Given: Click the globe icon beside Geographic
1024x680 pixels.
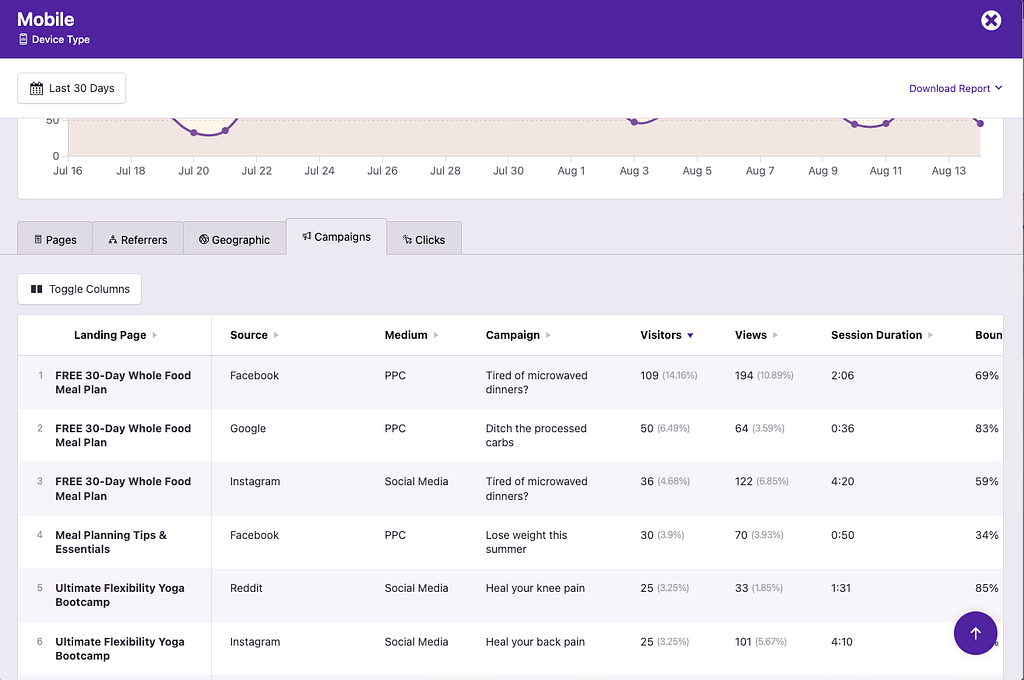Looking at the screenshot, I should (204, 239).
